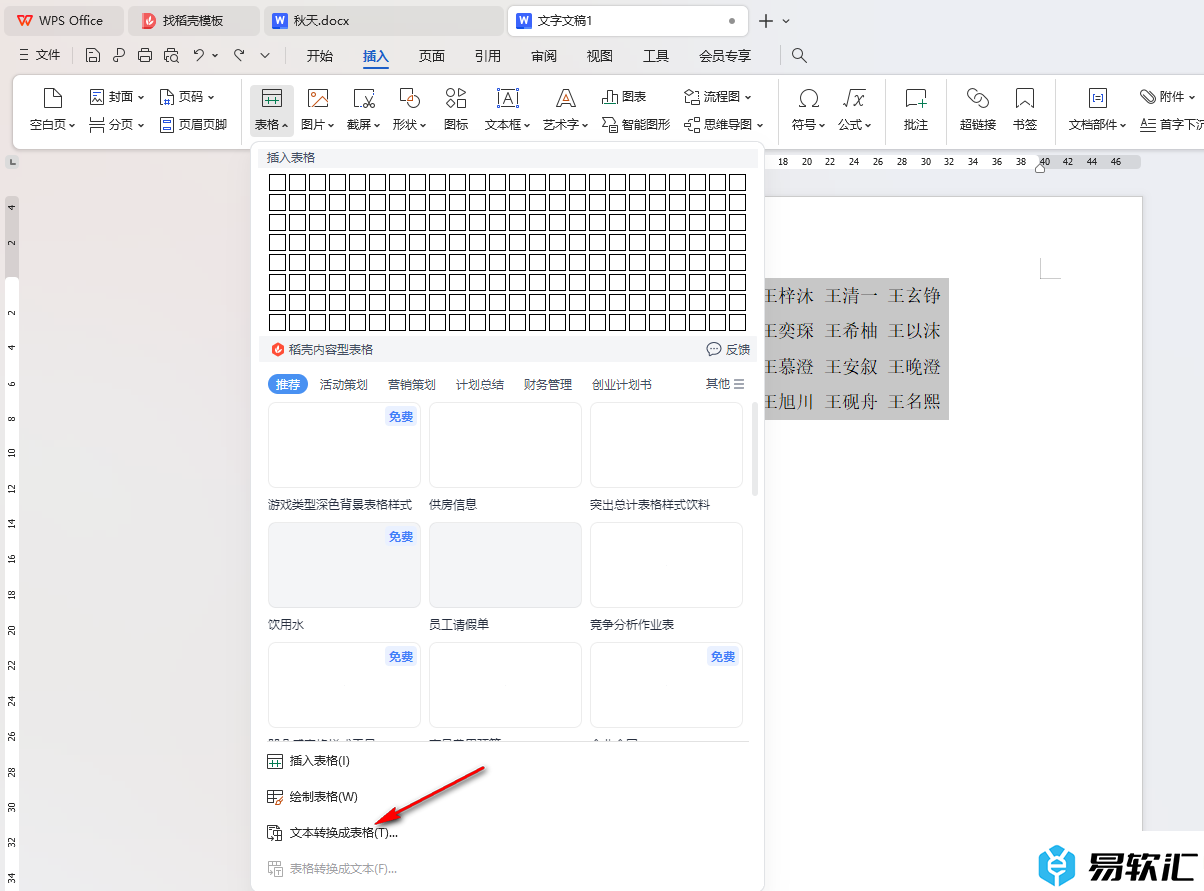The image size is (1204, 891).
Task: Select the 计划总结 template category
Action: [x=480, y=384]
